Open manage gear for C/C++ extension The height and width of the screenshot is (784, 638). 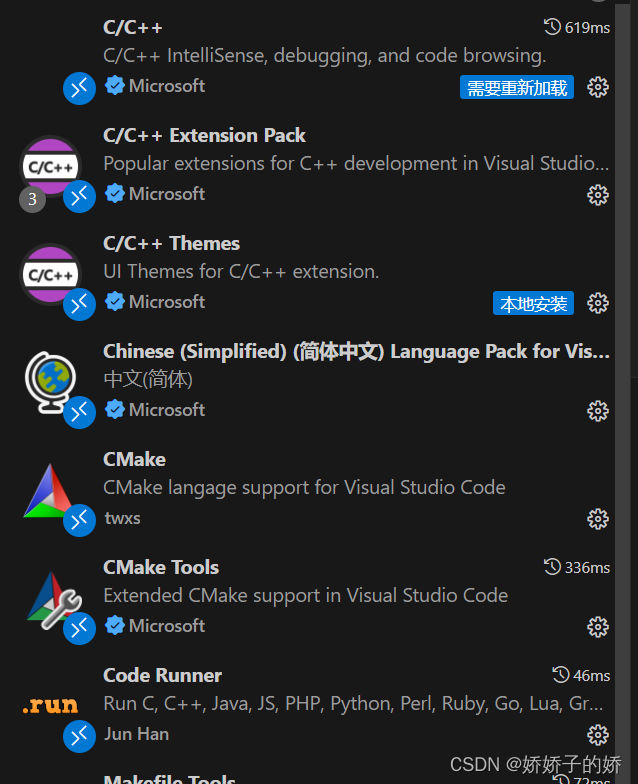tap(598, 87)
